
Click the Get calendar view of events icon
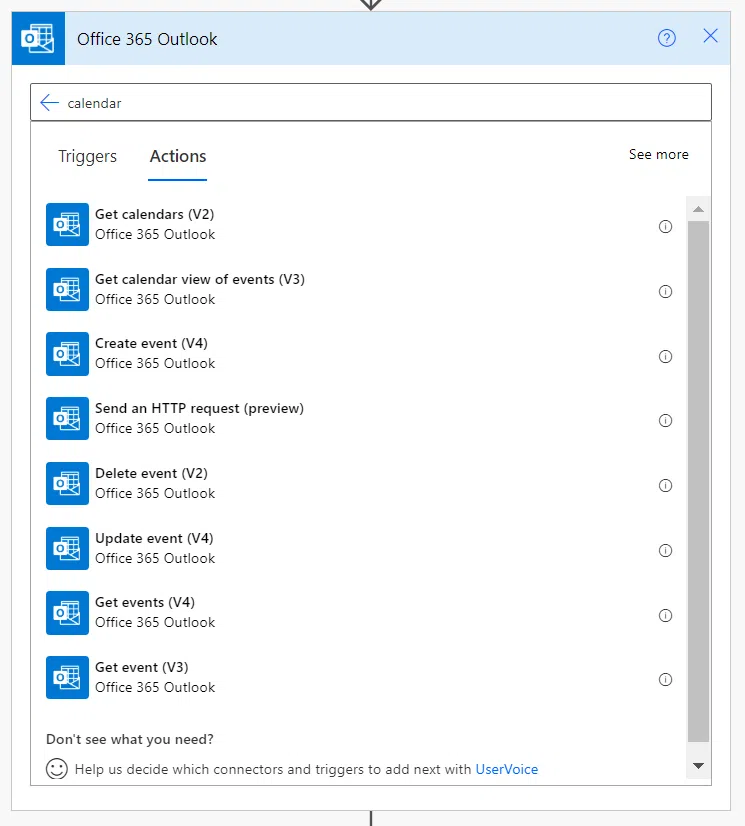point(67,289)
